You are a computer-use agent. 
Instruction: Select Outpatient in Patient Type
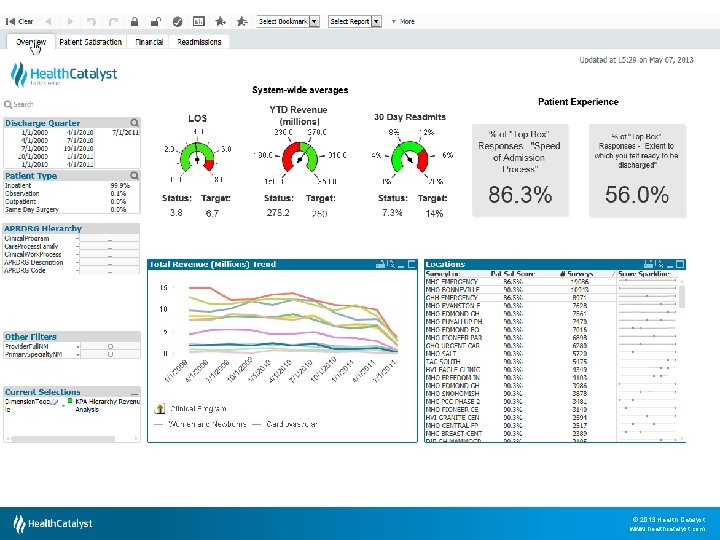71,201
